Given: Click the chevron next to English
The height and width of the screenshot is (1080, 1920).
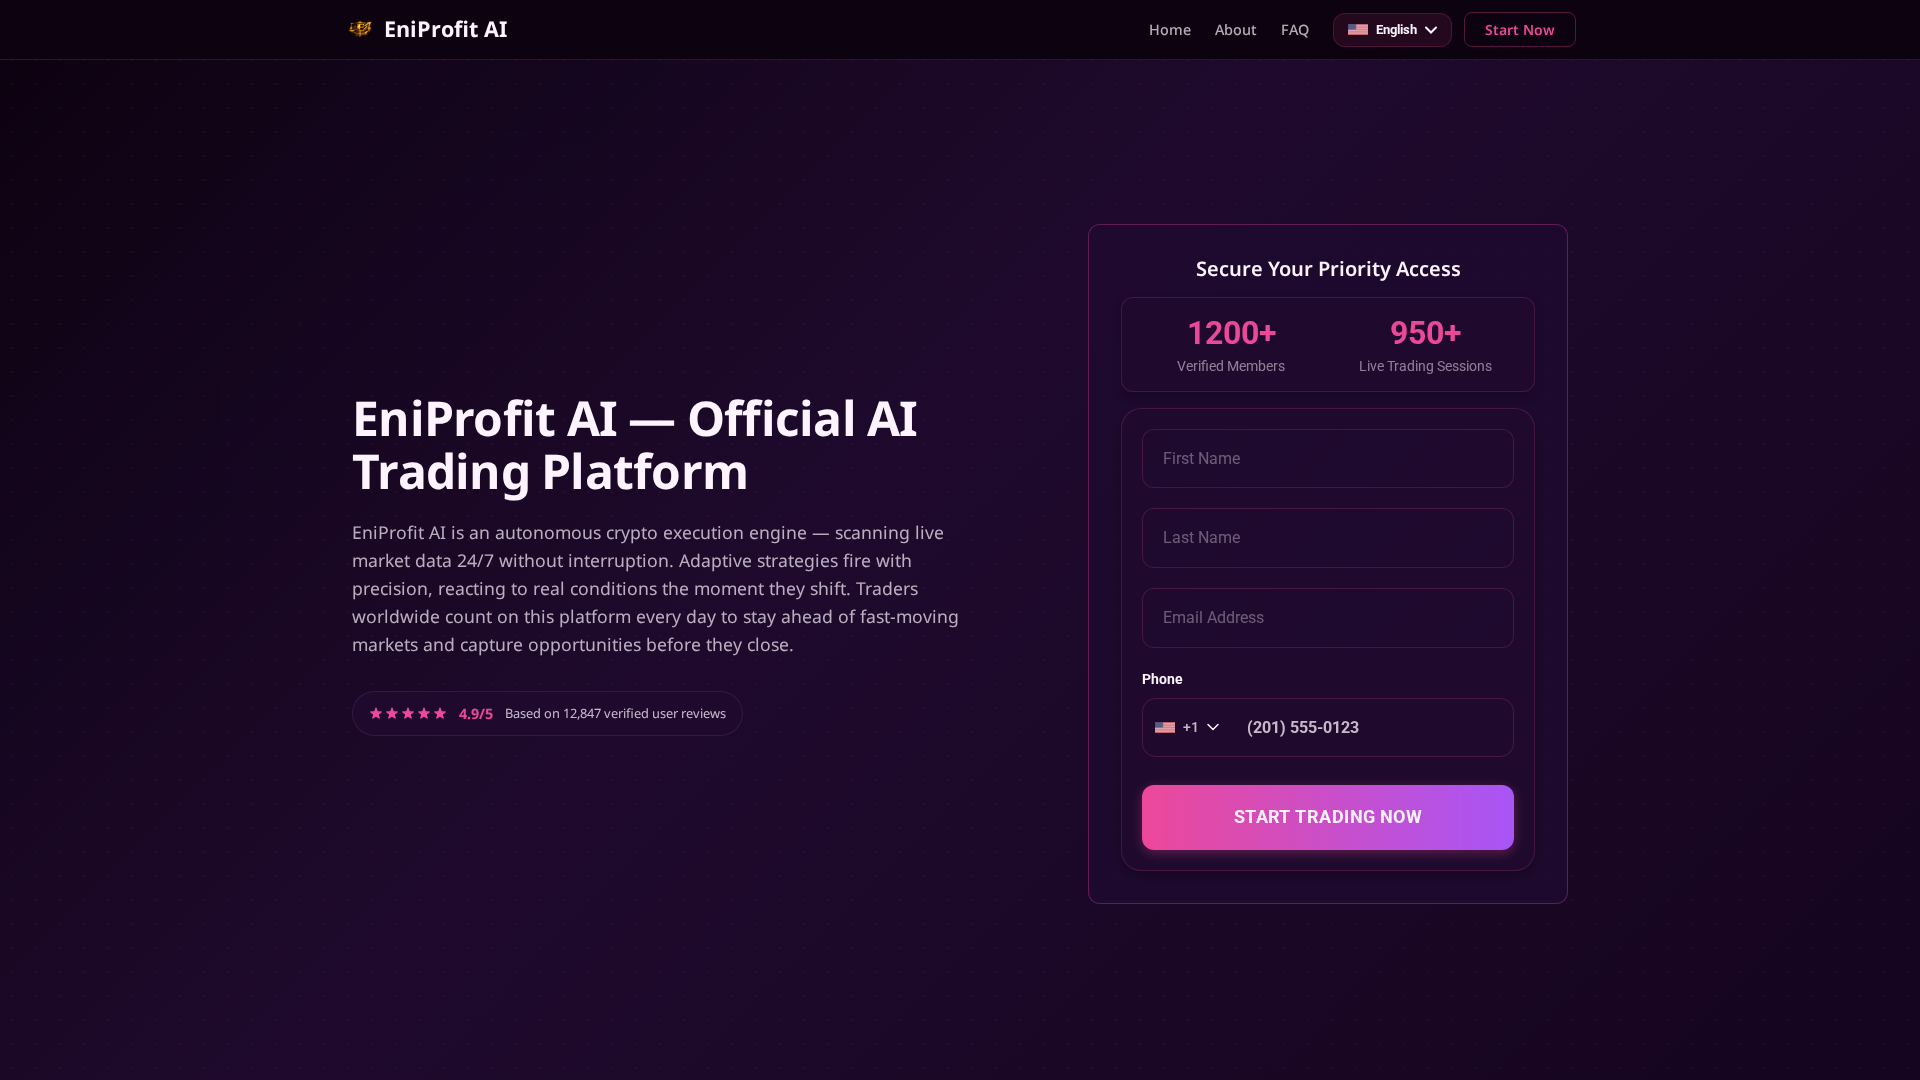Looking at the screenshot, I should 1430,29.
